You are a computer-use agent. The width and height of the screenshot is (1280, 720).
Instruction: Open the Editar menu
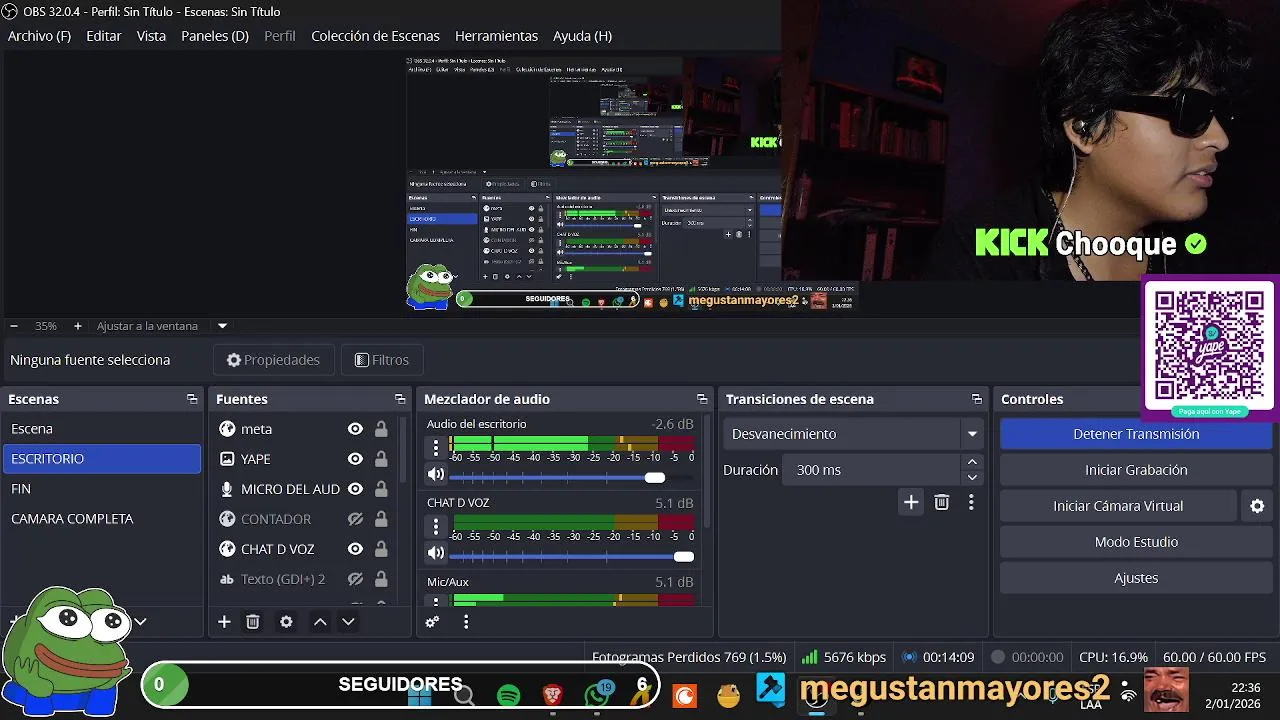pos(104,36)
